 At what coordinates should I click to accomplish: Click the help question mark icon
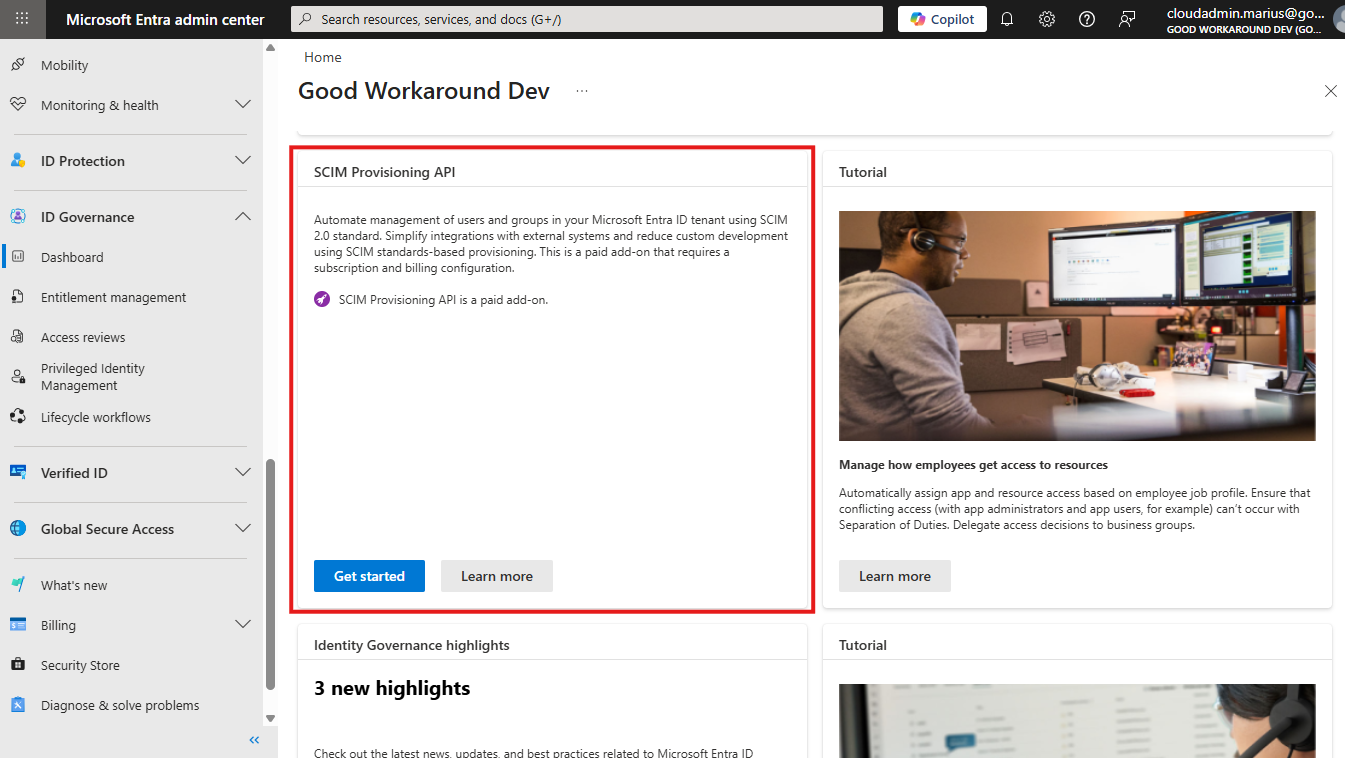(x=1087, y=19)
